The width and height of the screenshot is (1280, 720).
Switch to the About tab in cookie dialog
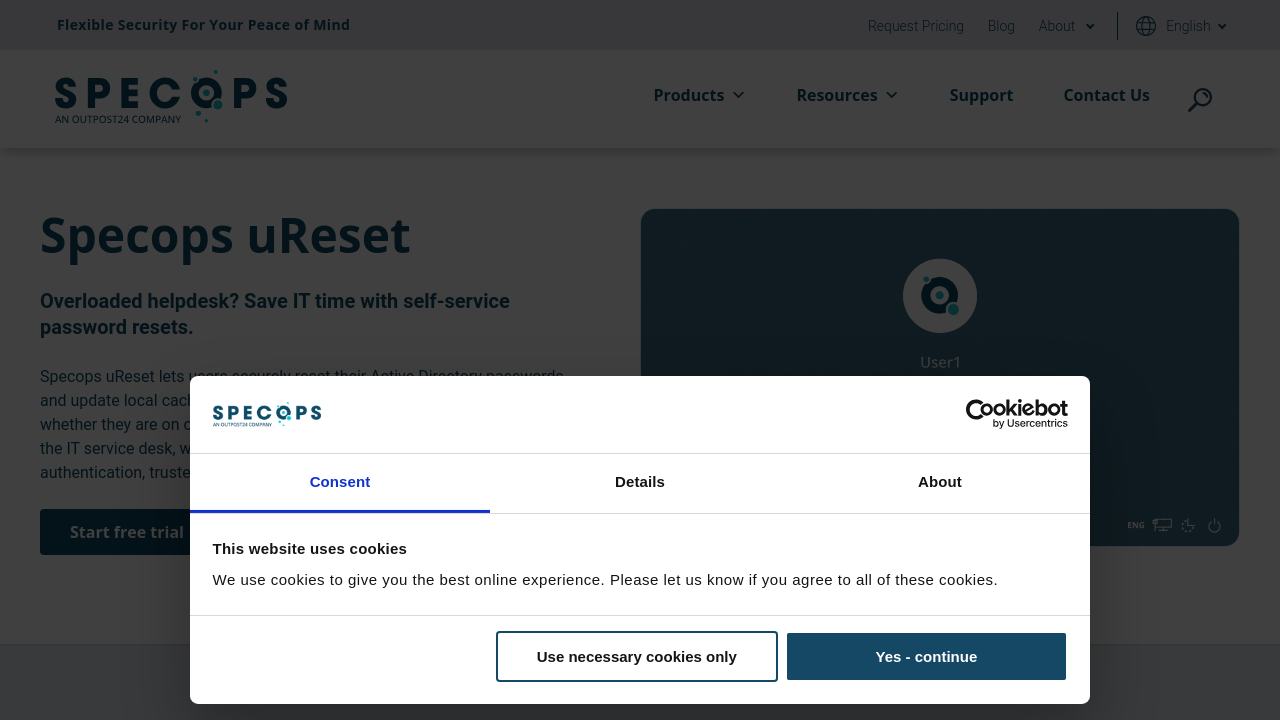(x=940, y=482)
